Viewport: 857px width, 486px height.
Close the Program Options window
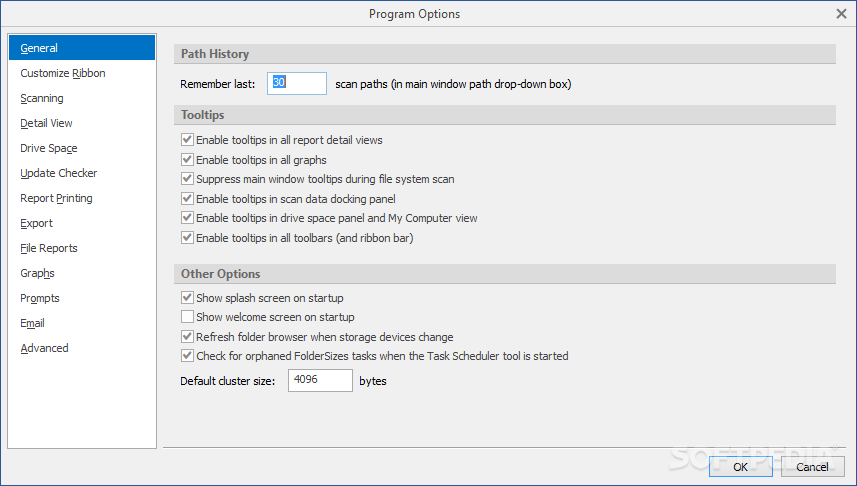(x=841, y=14)
